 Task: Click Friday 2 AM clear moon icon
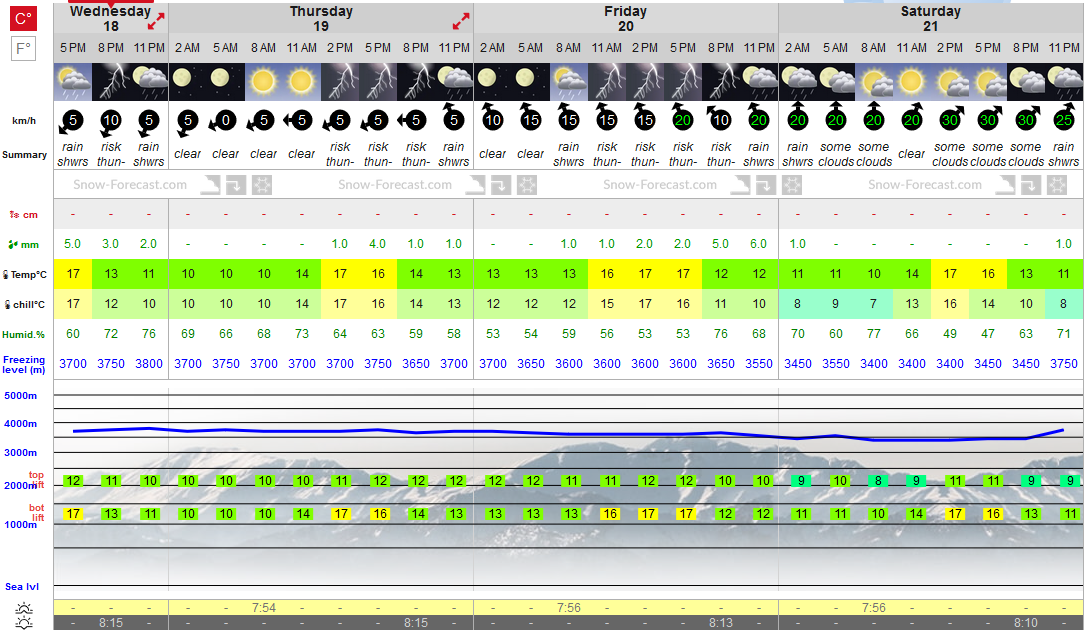pos(492,82)
